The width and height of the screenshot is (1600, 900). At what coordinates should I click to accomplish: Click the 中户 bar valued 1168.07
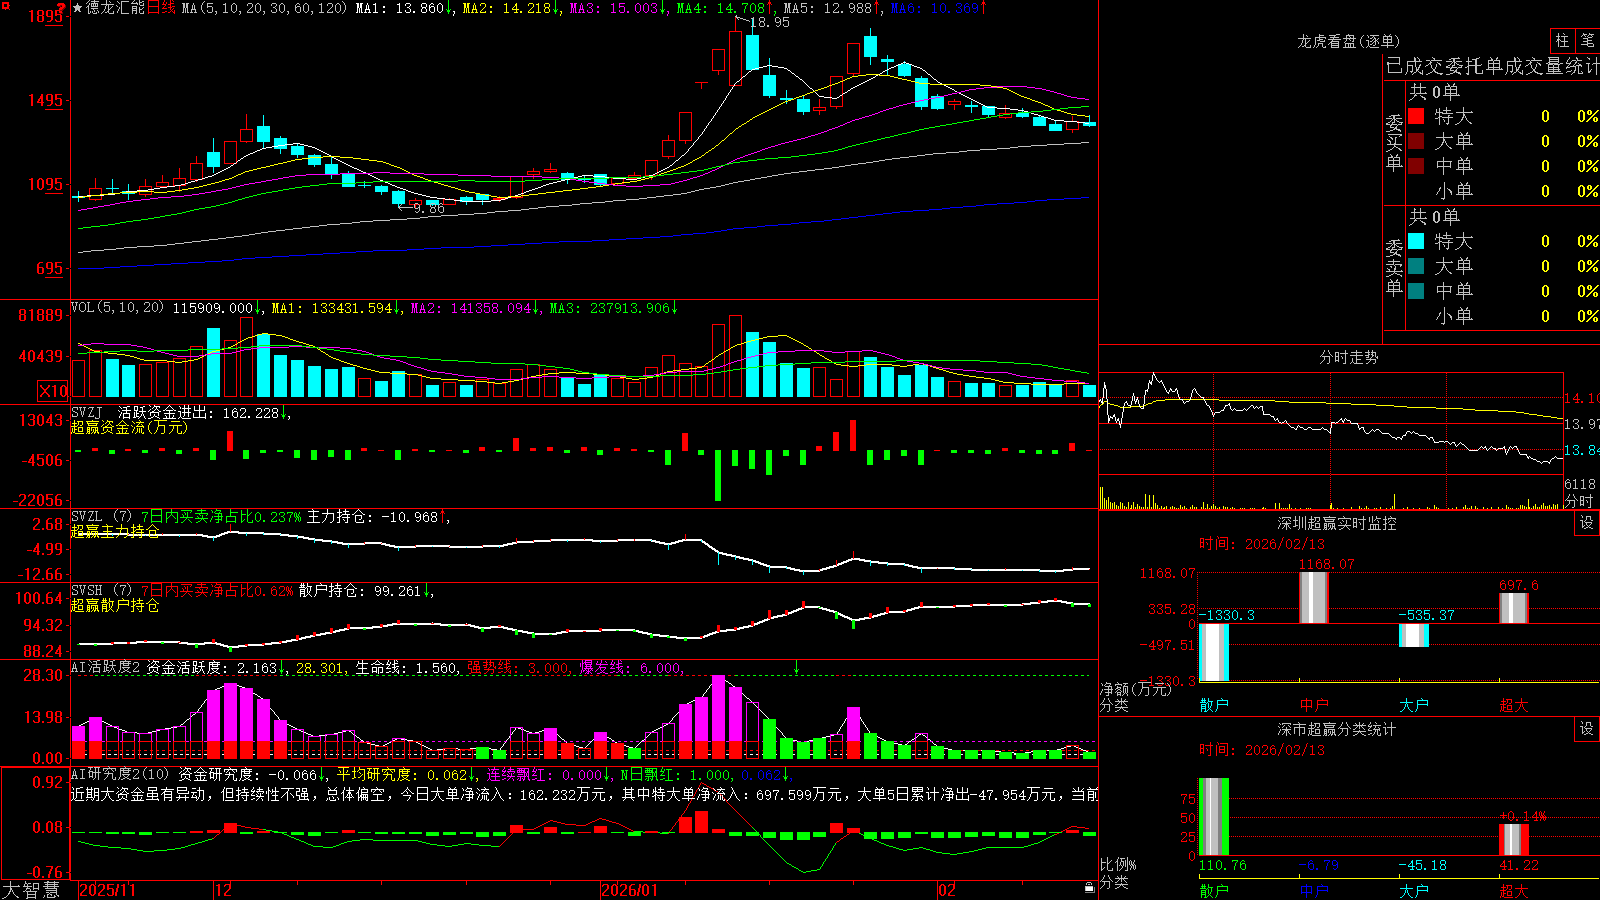point(1314,598)
